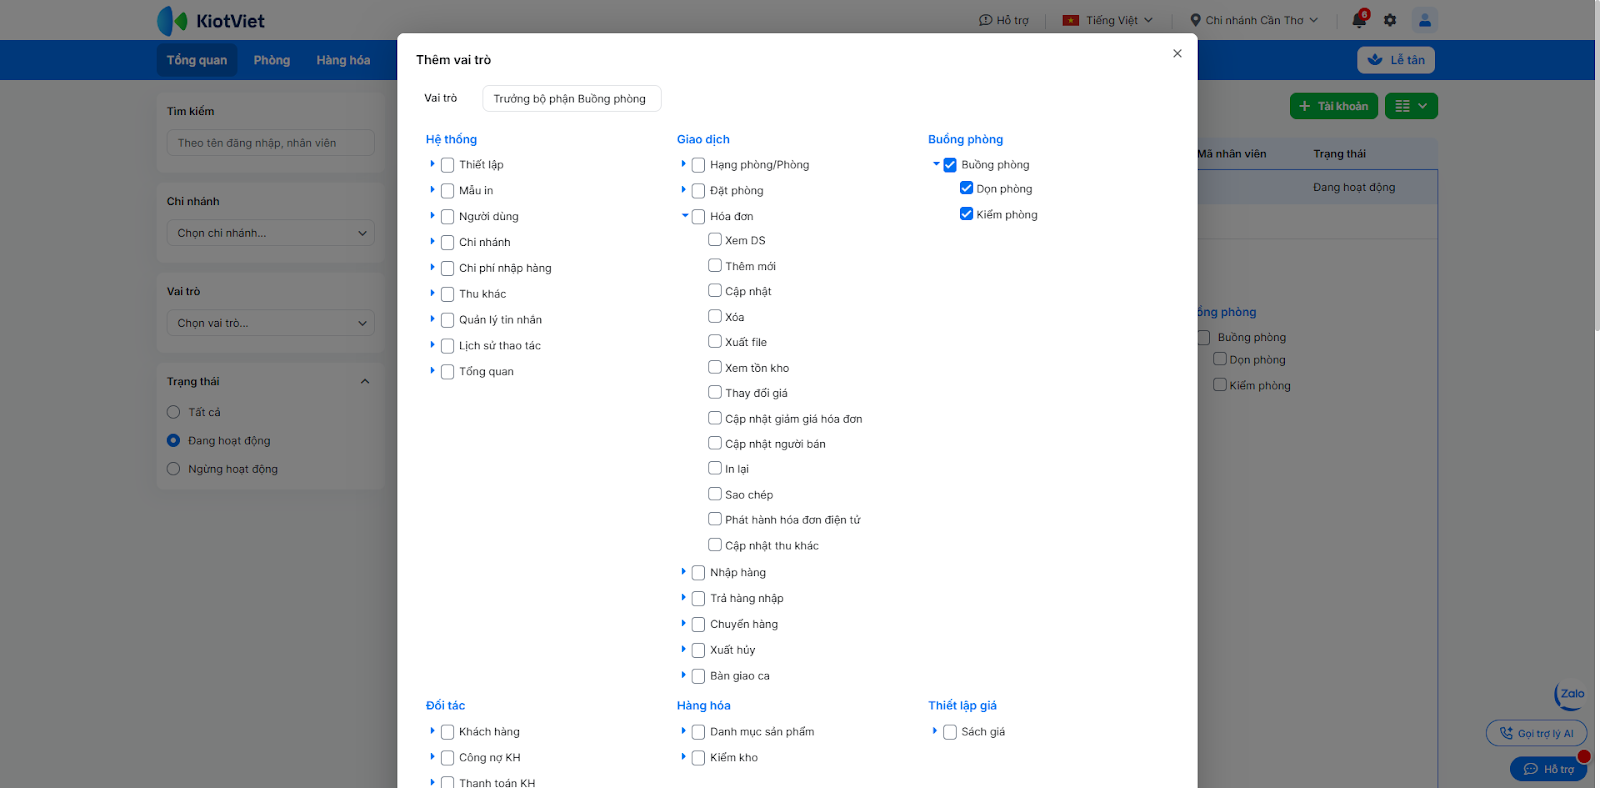Click the Hỗ trợ help icon in header

tap(985, 20)
